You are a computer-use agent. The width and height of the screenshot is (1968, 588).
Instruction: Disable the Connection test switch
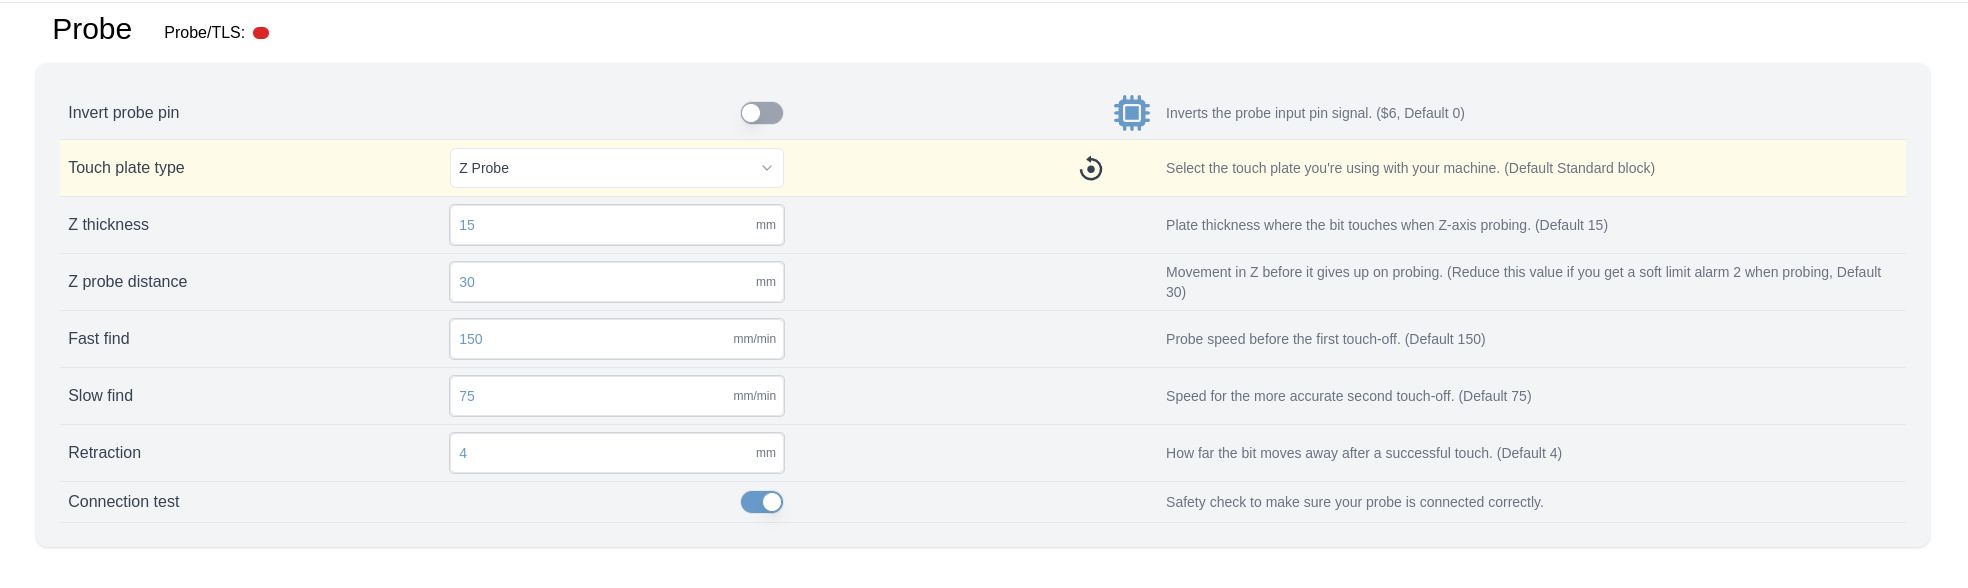[762, 502]
